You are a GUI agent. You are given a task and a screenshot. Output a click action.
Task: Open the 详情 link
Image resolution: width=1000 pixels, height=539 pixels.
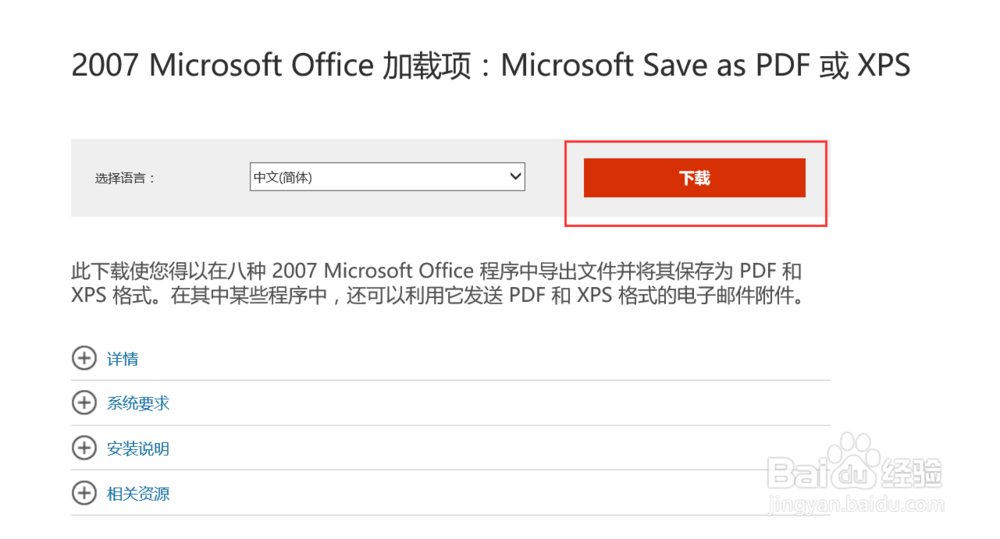122,359
